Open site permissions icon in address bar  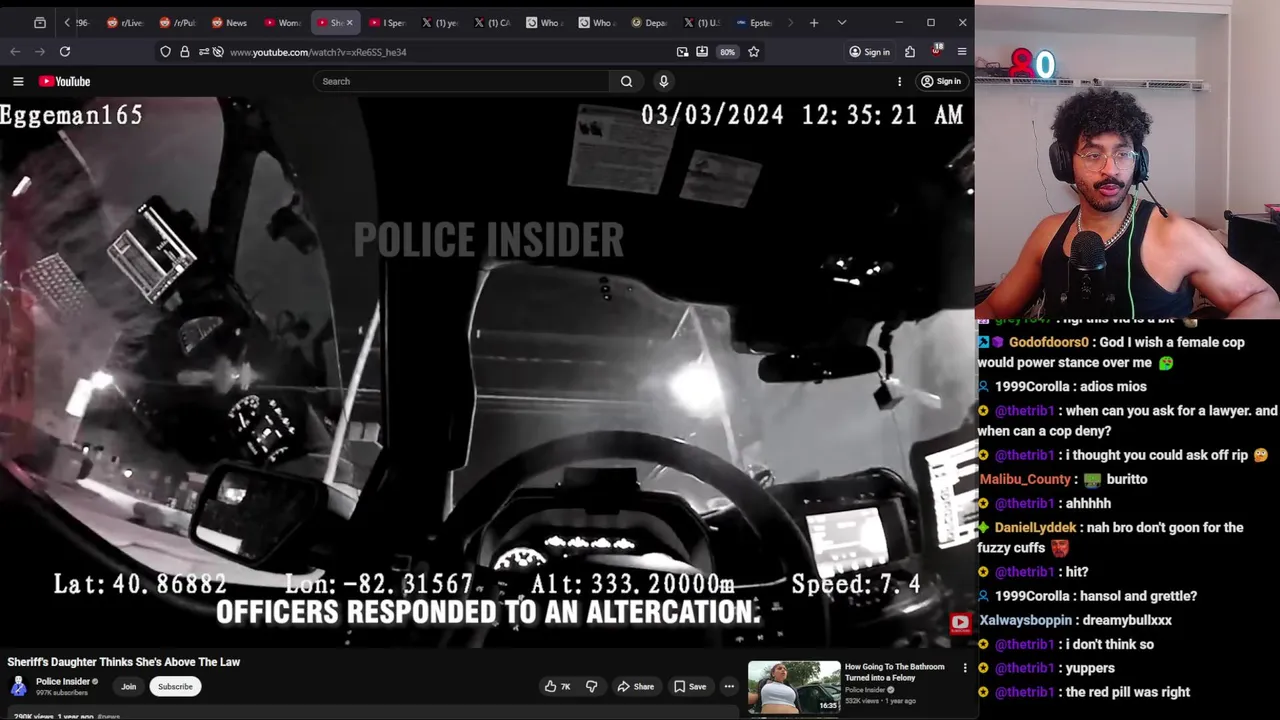[204, 51]
